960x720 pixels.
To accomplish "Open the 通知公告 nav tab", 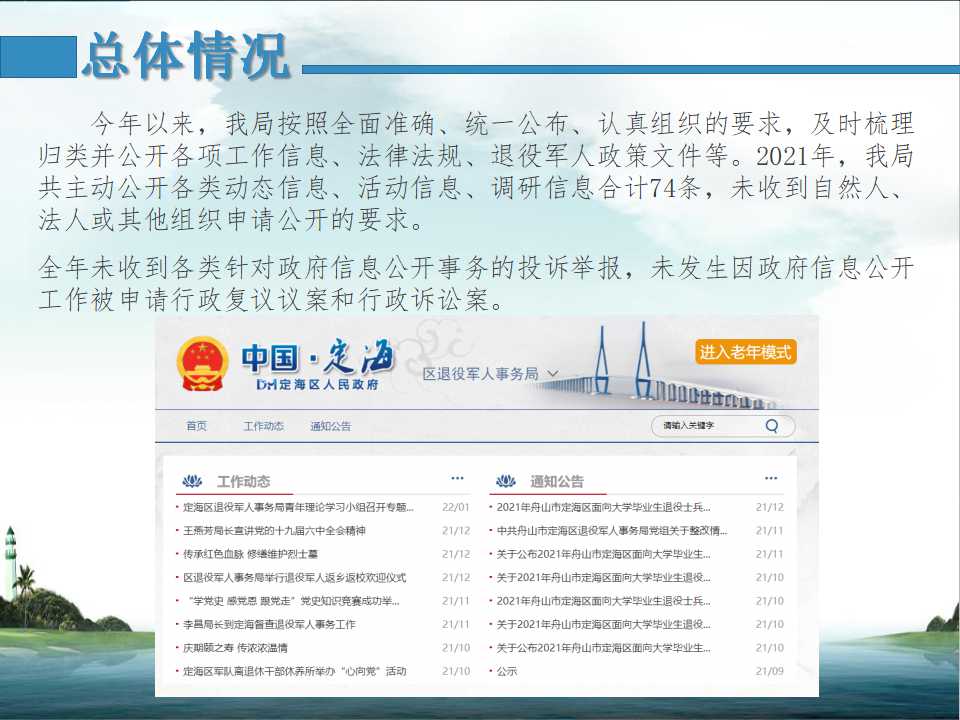I will click(x=330, y=426).
